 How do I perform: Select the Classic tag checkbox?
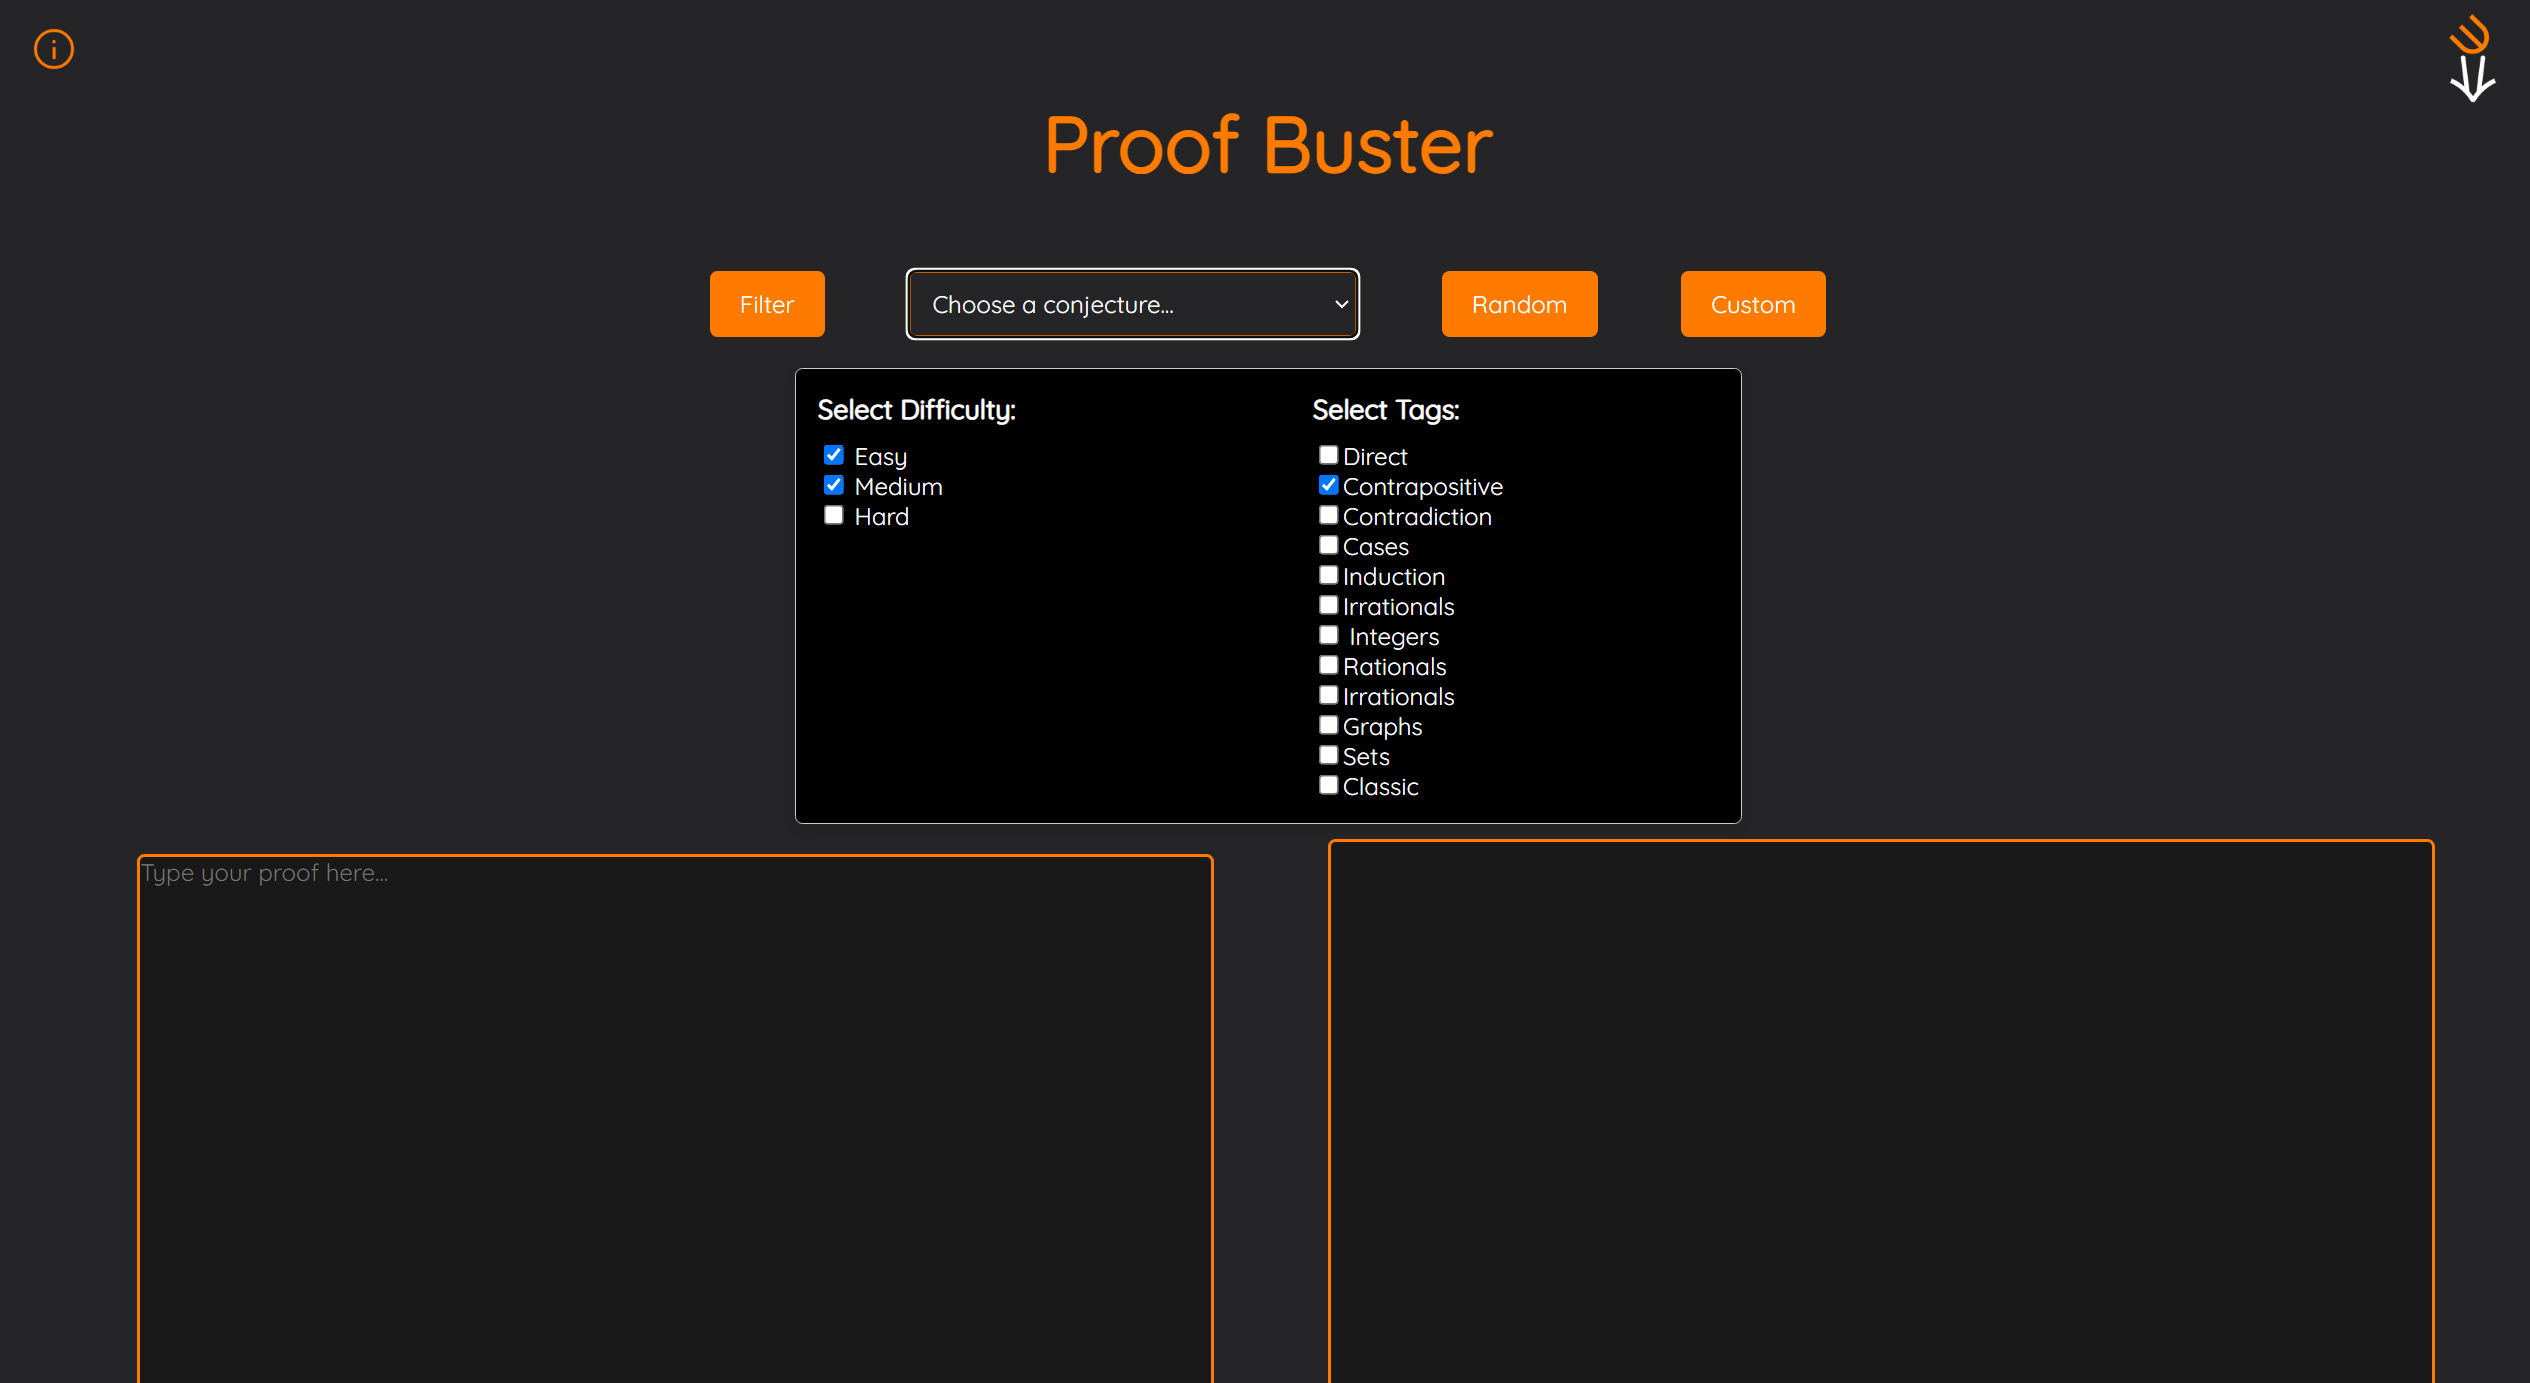[x=1328, y=785]
